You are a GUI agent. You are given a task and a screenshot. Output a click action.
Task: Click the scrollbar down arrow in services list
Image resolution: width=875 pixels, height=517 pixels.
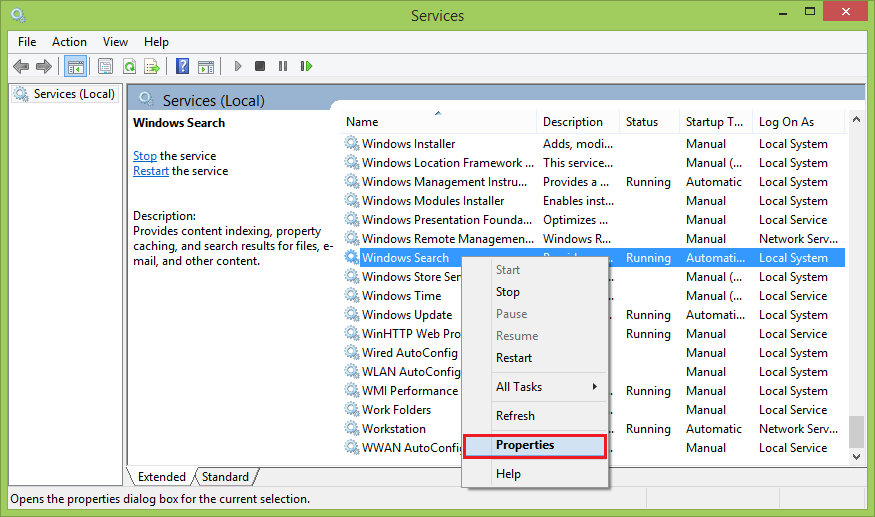click(x=857, y=457)
